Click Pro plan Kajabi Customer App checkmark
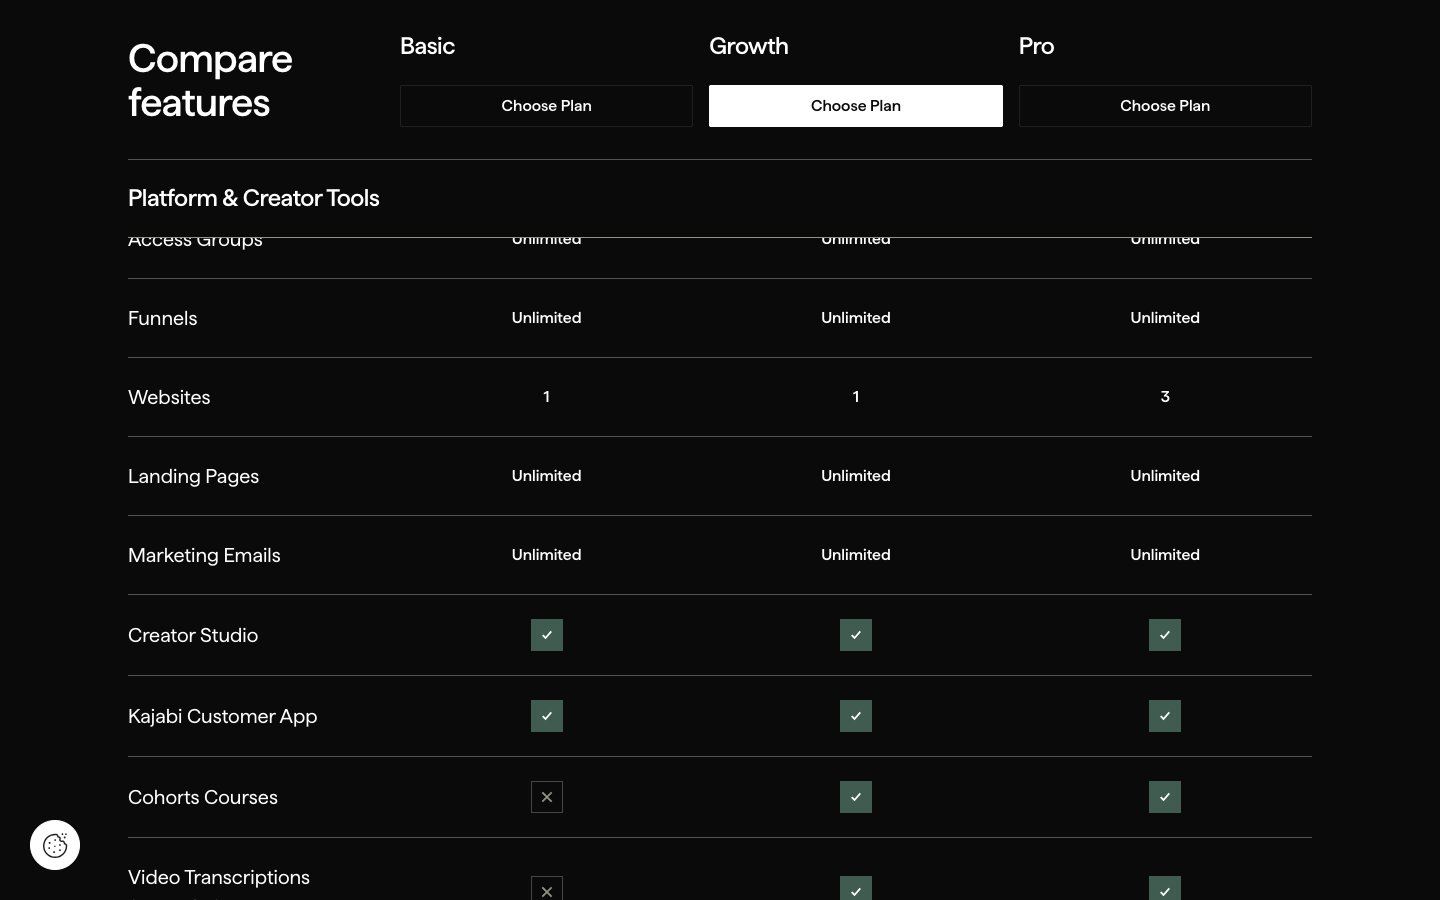The width and height of the screenshot is (1440, 900). [1165, 716]
